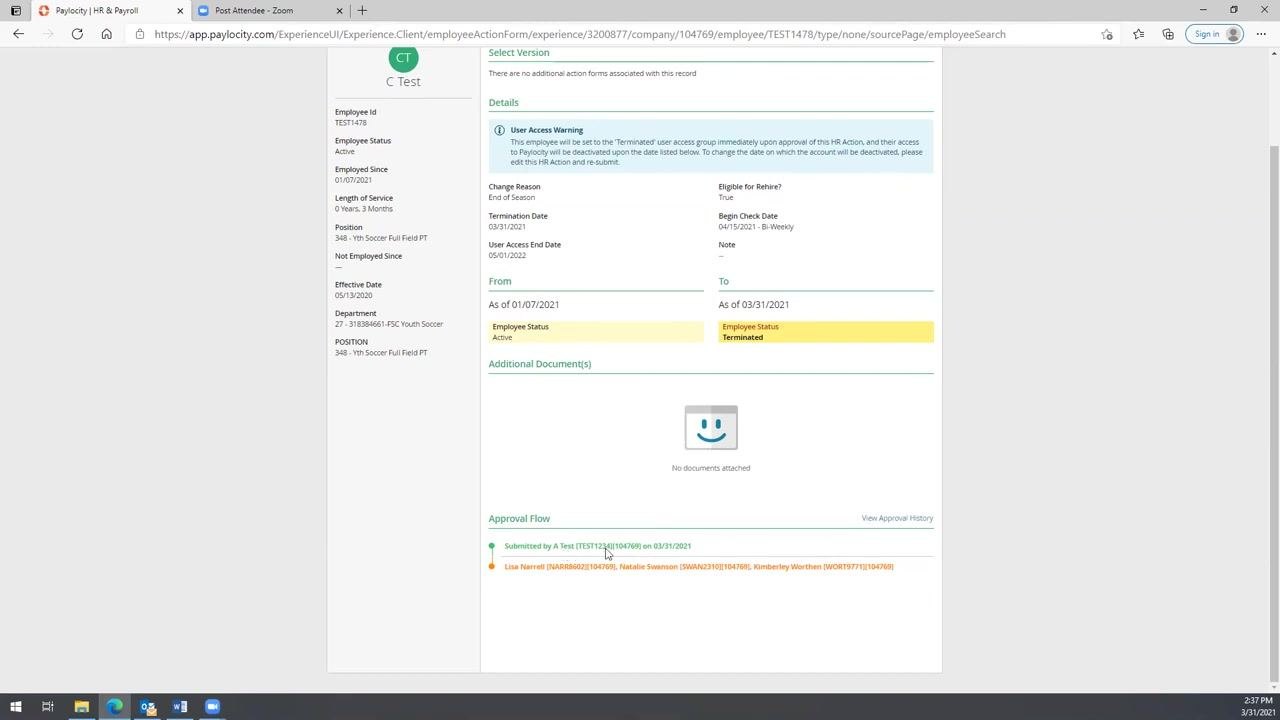The width and height of the screenshot is (1280, 720).
Task: Close the Paylocity browser tab
Action: (x=180, y=10)
